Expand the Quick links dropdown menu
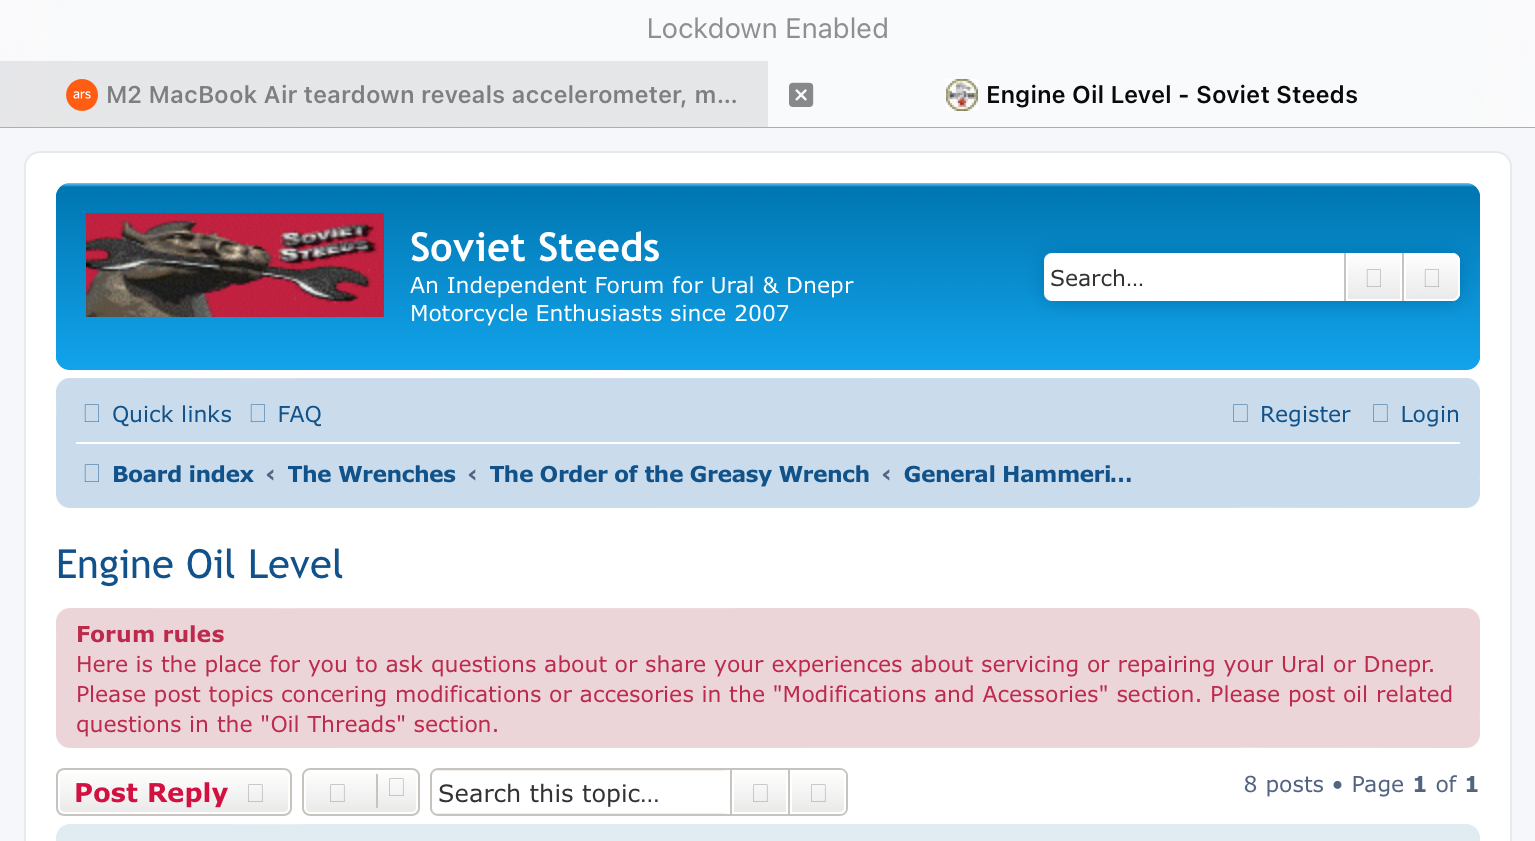This screenshot has width=1535, height=841. [x=171, y=414]
